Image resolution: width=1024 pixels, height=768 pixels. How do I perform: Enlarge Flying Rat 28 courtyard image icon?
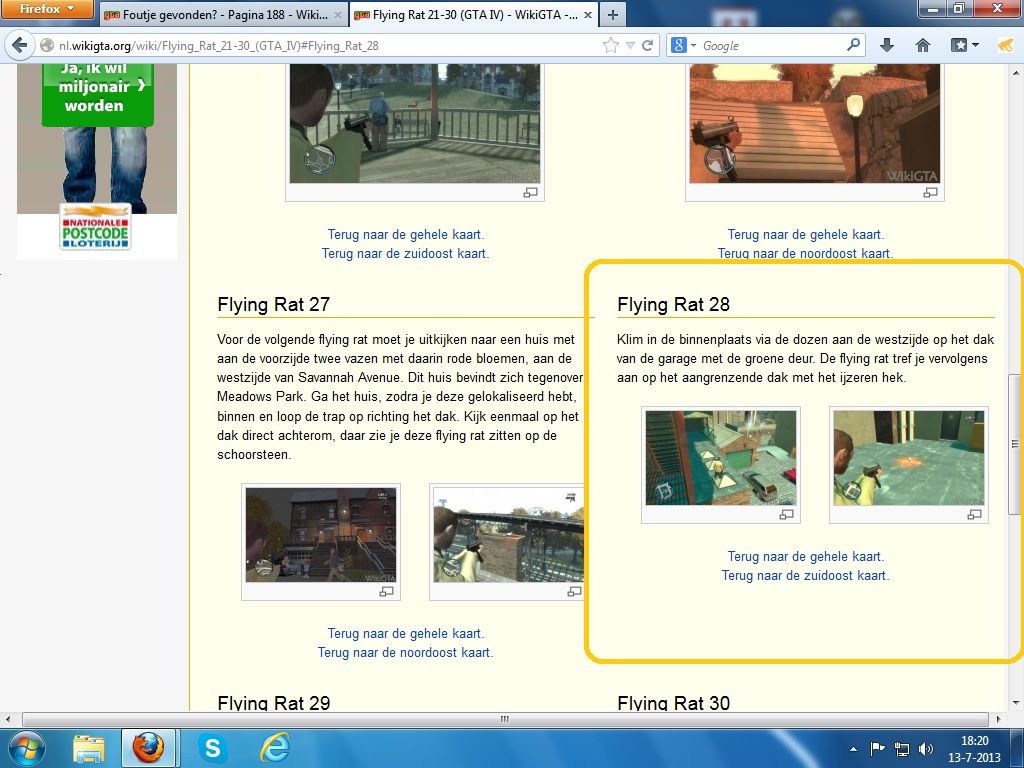tap(786, 515)
